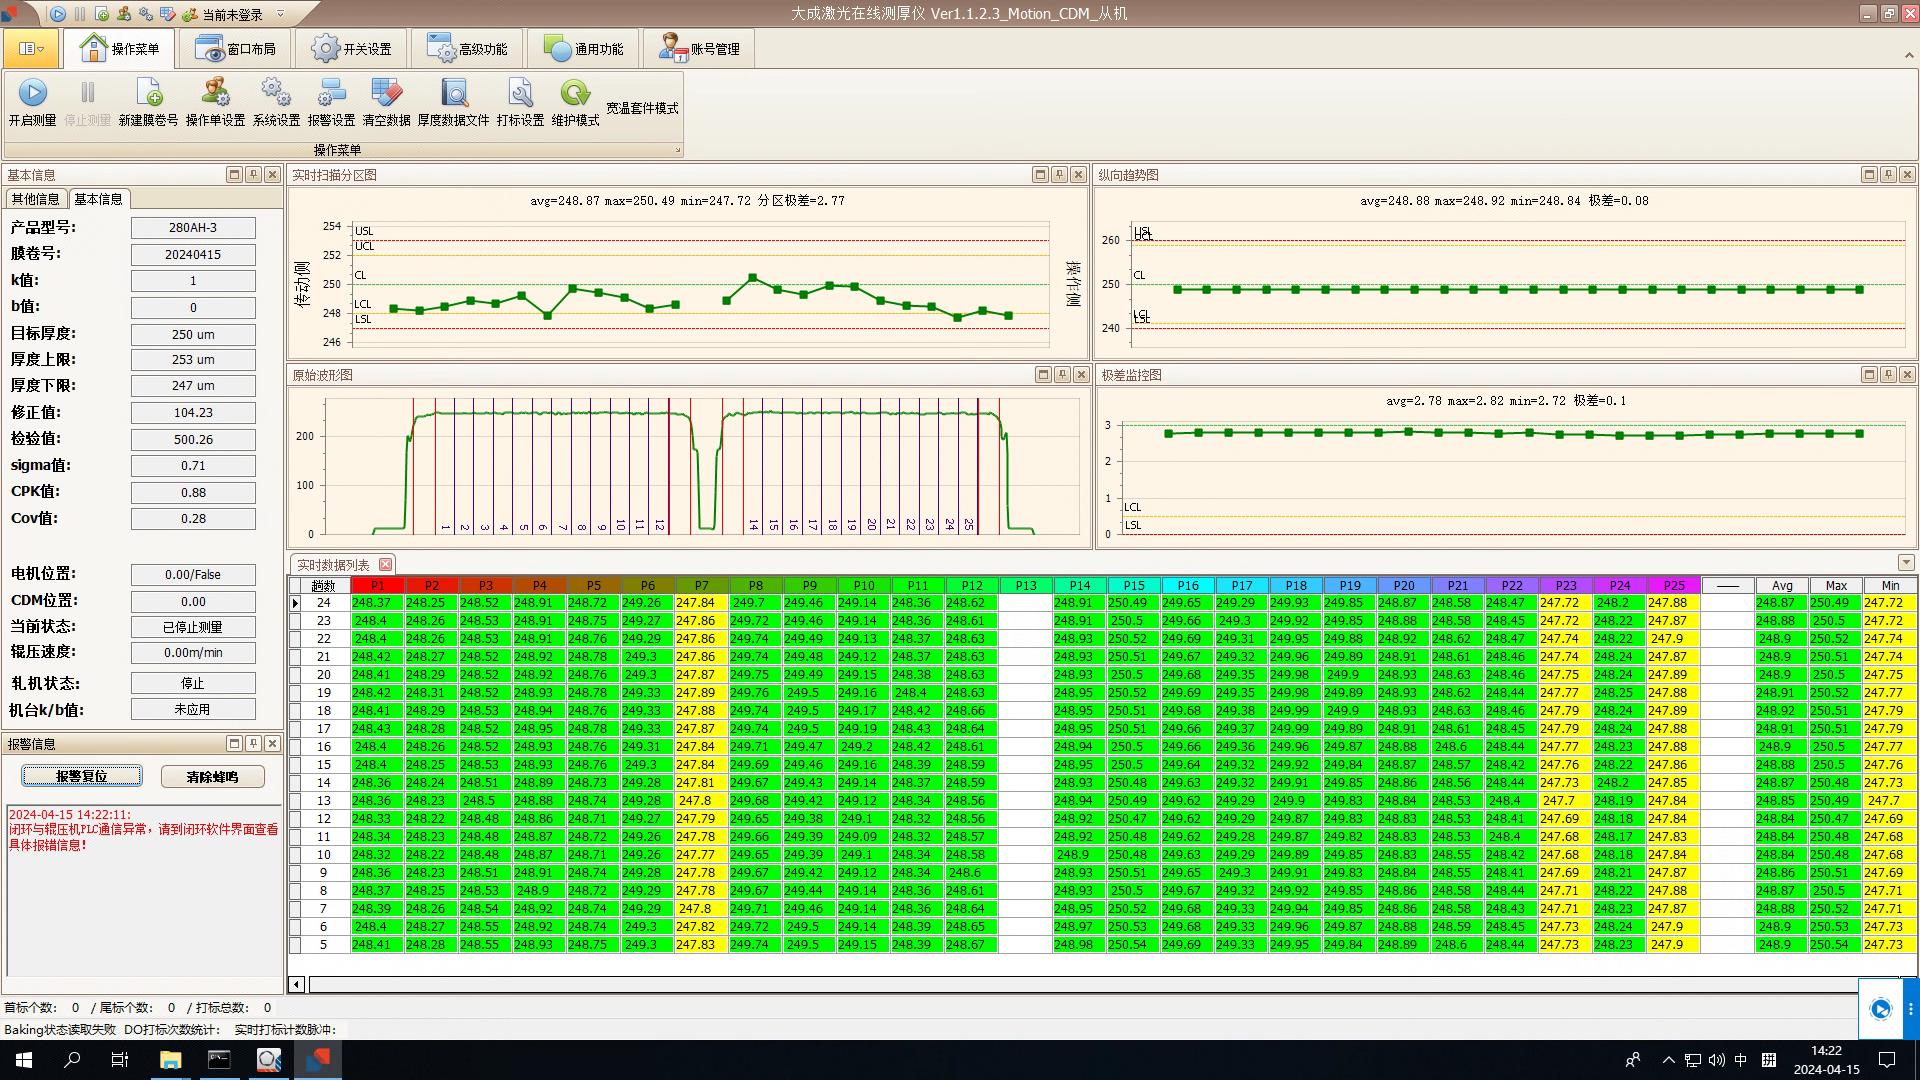Image resolution: width=1920 pixels, height=1080 pixels.
Task: Open 系统设置 system settings
Action: (276, 94)
